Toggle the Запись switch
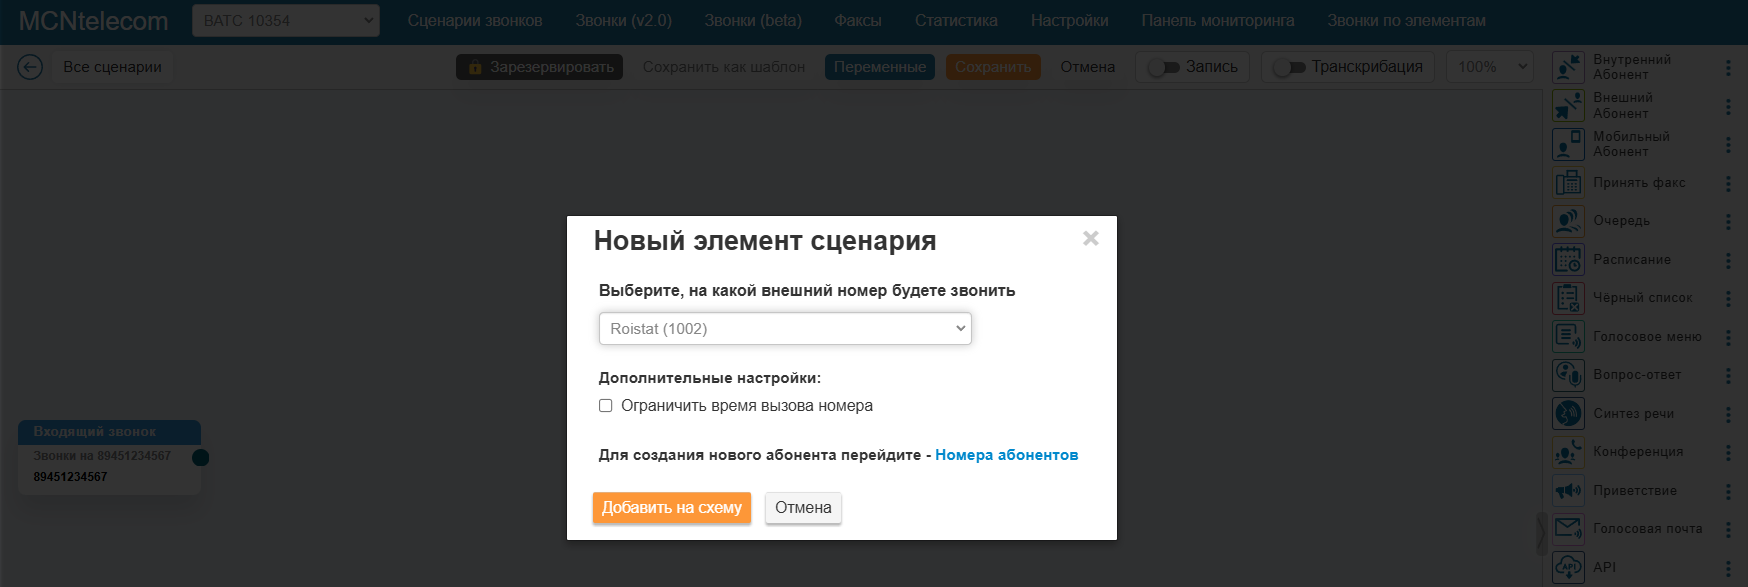The image size is (1748, 587). tap(1164, 67)
